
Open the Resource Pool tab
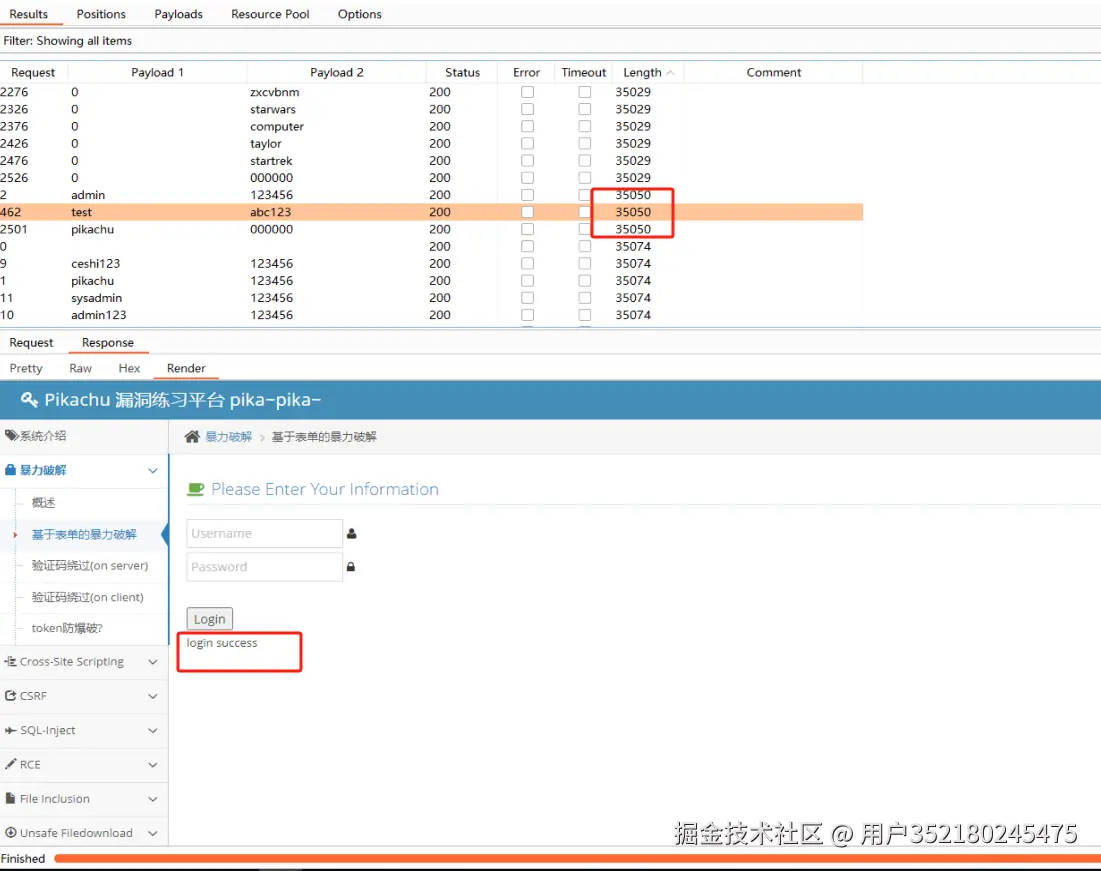[270, 14]
